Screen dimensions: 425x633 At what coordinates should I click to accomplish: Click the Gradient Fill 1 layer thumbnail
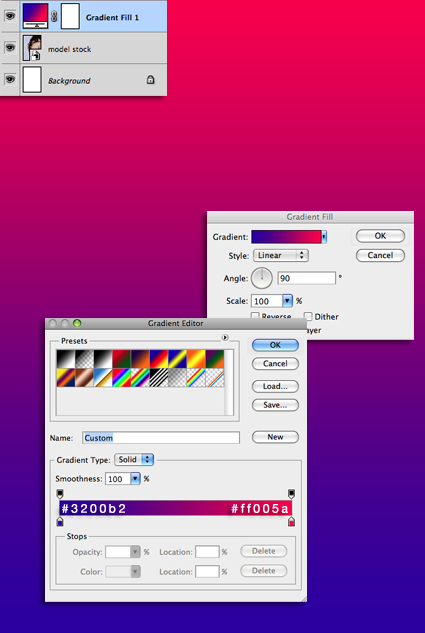tap(36, 17)
